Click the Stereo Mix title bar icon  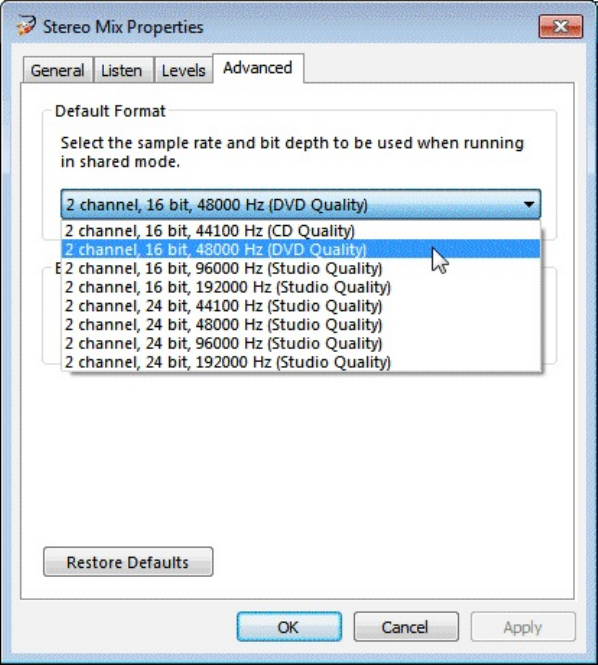point(26,25)
